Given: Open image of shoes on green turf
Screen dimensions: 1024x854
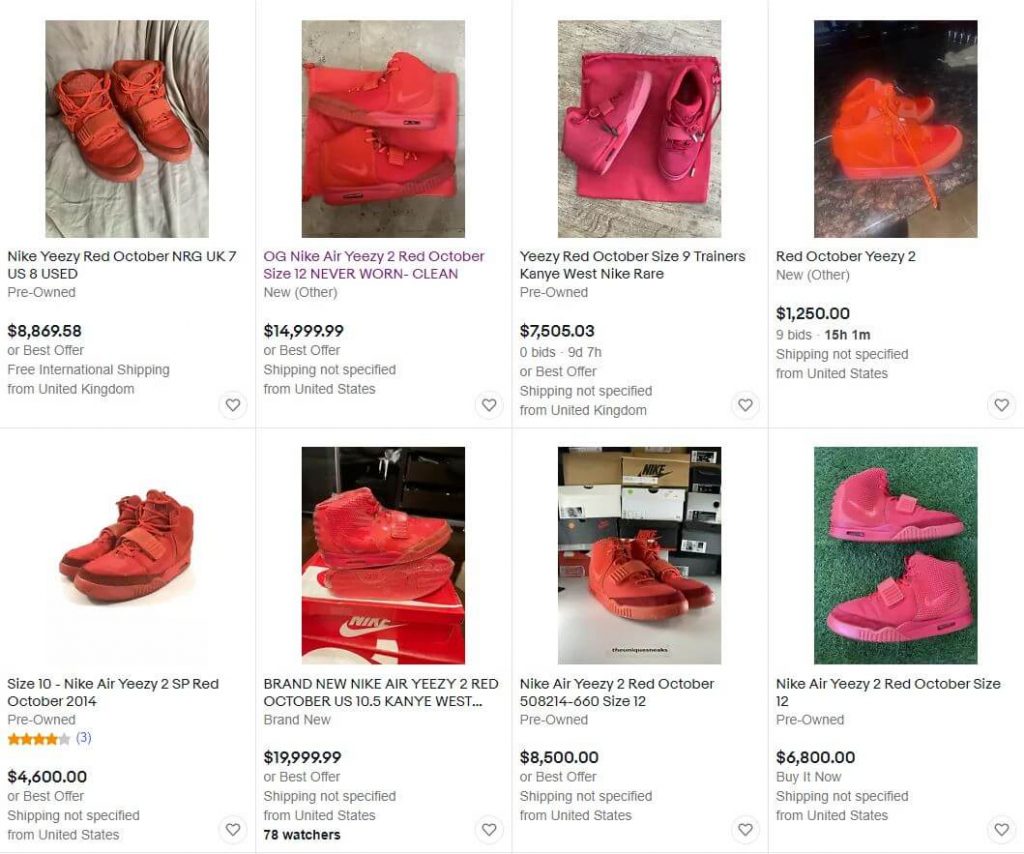Looking at the screenshot, I should point(895,556).
